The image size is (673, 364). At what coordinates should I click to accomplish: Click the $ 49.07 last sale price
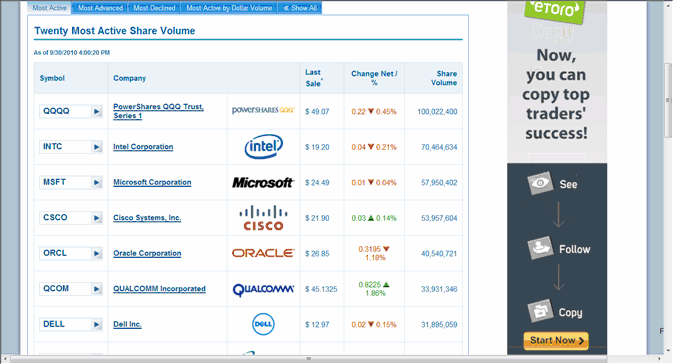(317, 112)
